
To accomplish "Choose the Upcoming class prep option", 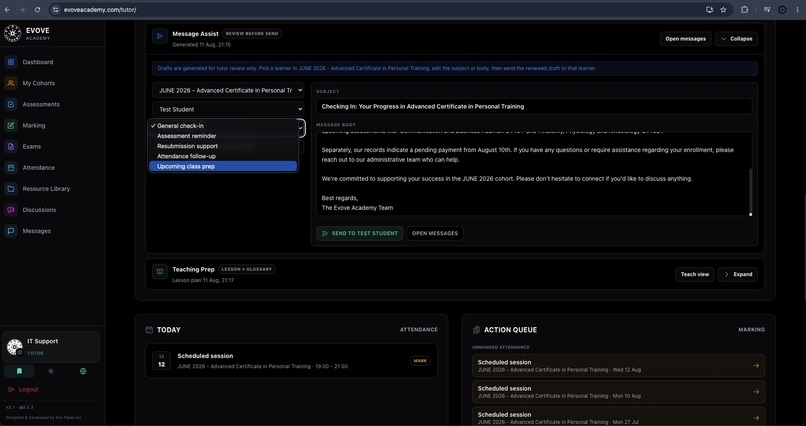I will [223, 166].
